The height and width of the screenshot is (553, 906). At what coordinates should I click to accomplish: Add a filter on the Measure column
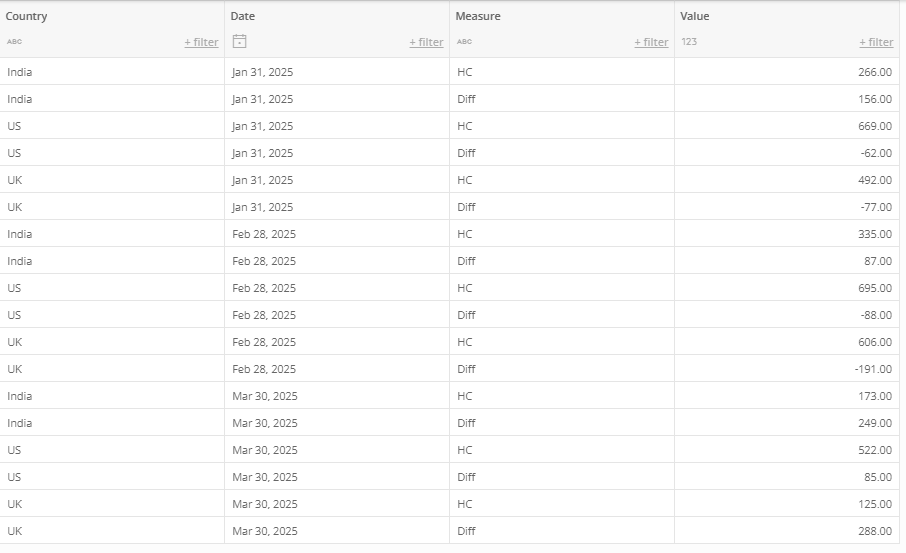(651, 42)
